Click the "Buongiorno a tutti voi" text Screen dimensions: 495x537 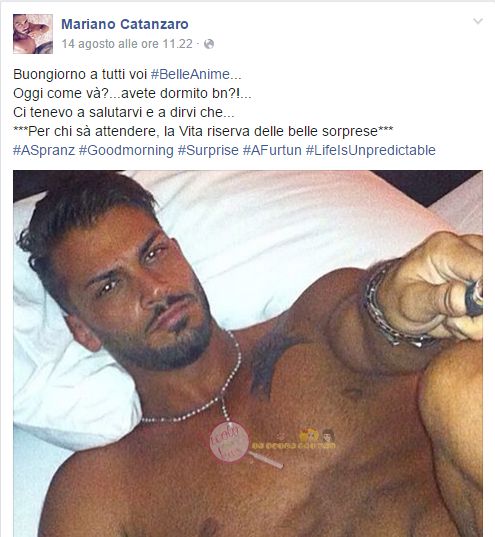pyautogui.click(x=80, y=74)
